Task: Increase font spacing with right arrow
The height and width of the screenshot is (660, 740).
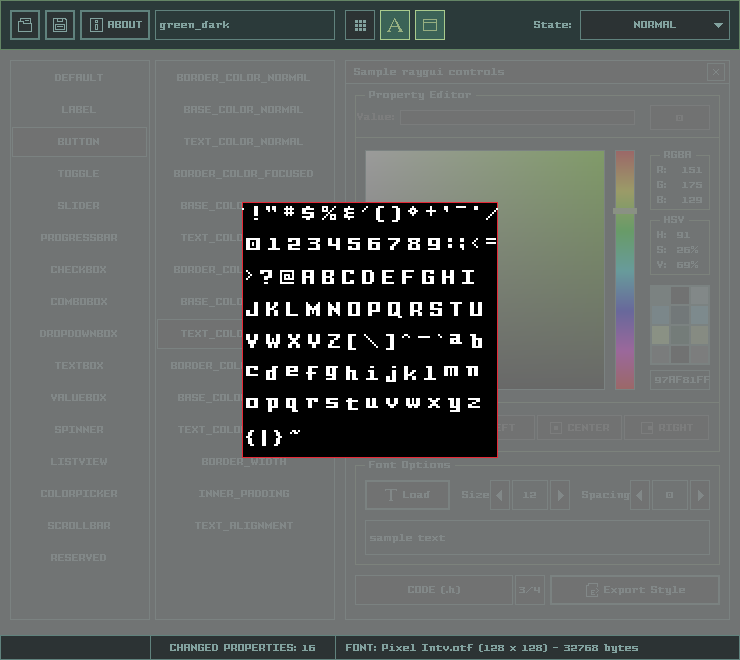Action: point(700,494)
